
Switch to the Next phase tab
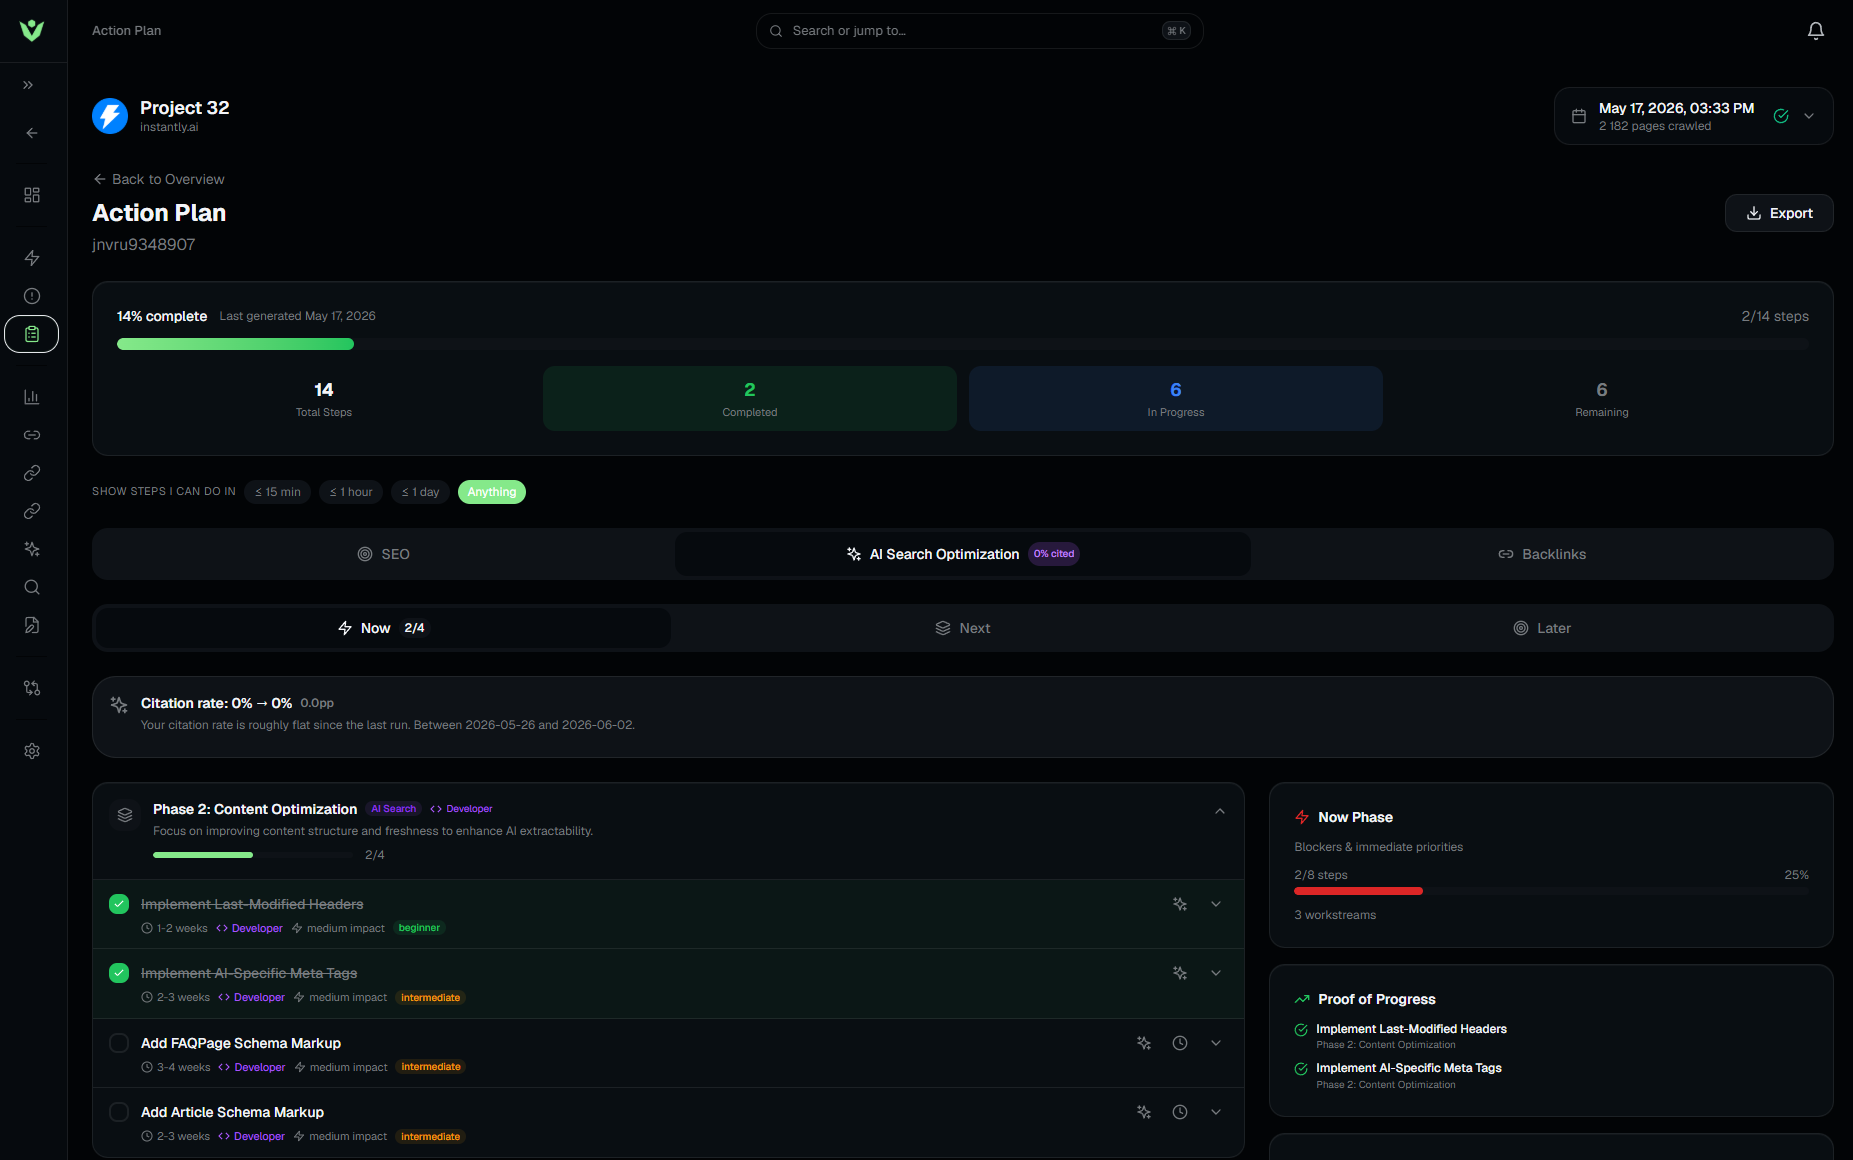click(963, 628)
